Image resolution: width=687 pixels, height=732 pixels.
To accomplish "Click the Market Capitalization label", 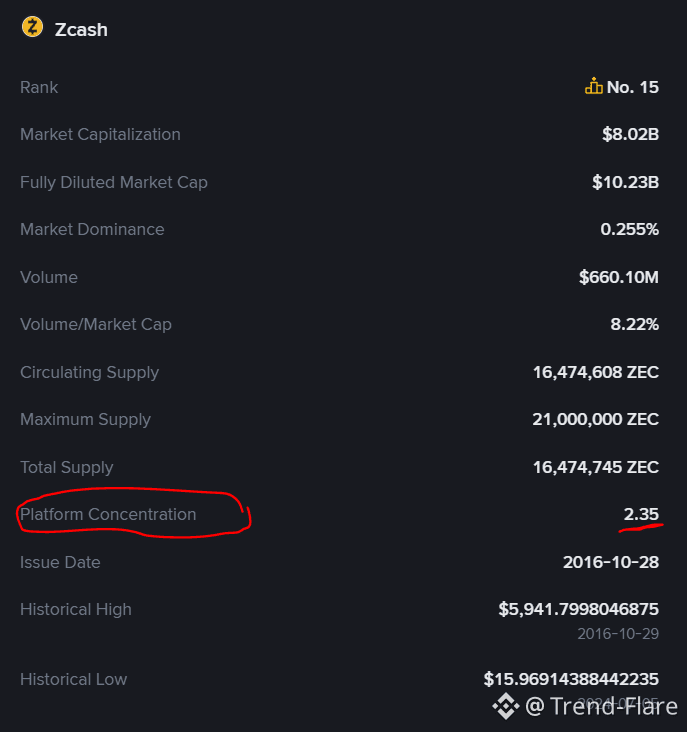I will [100, 134].
